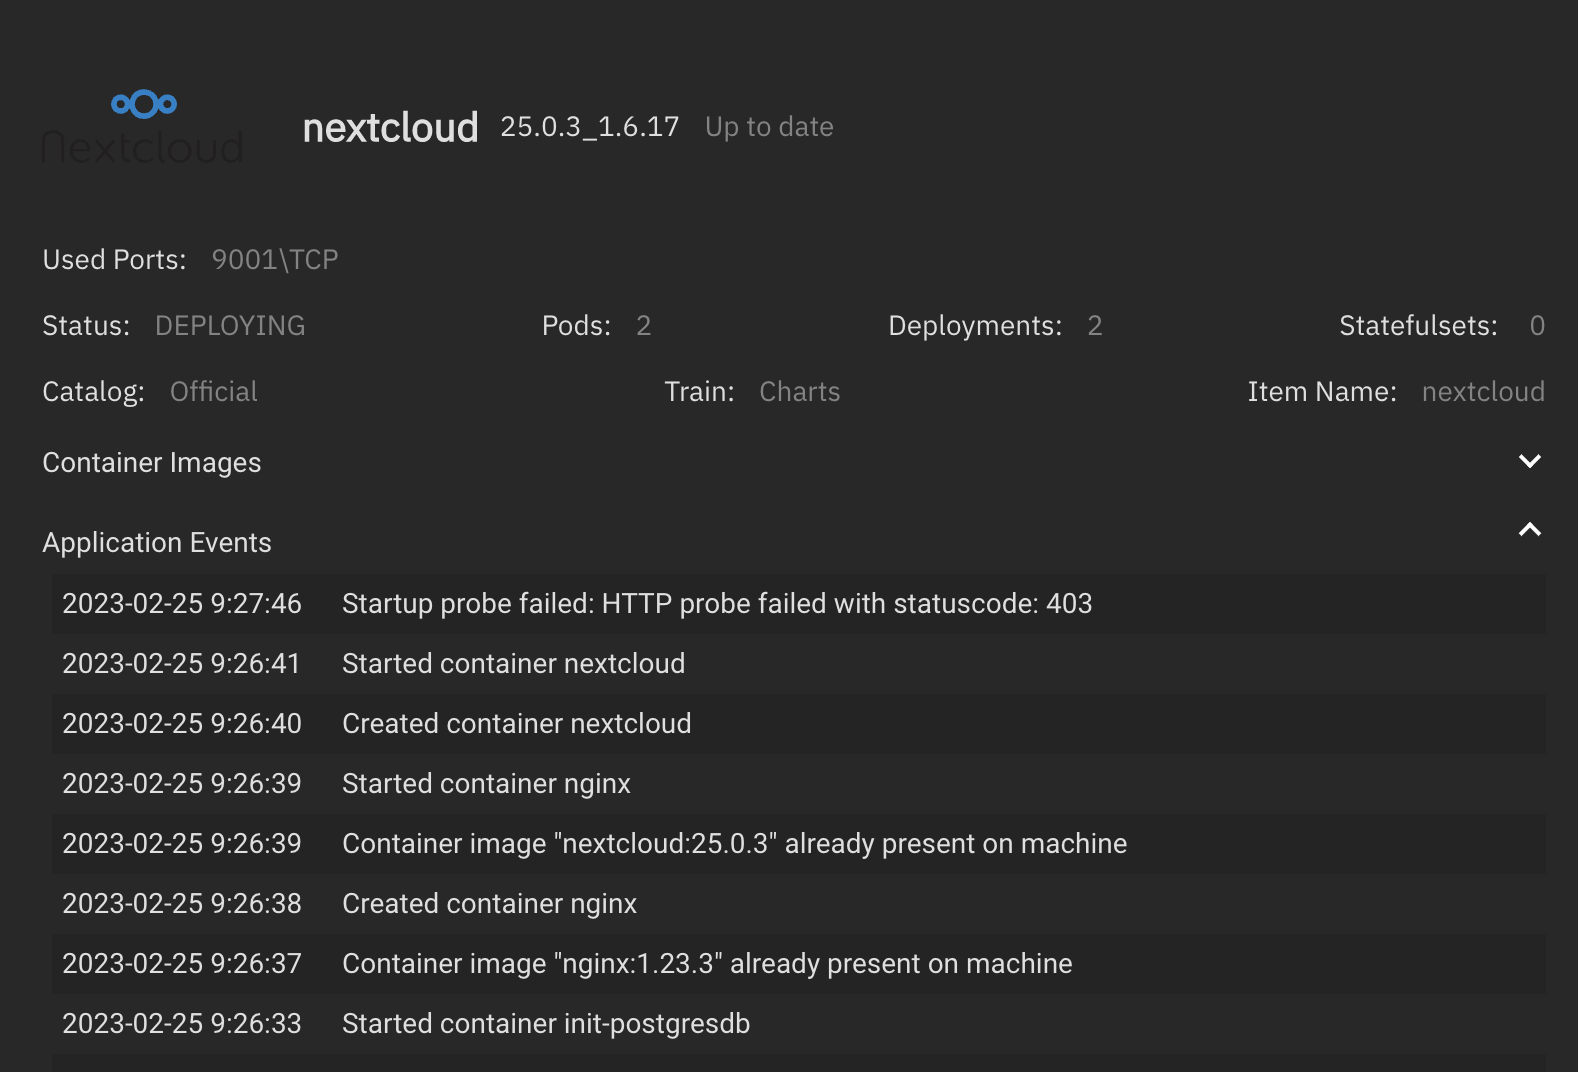
Task: Click the Nextcloud logo icon
Action: (143, 127)
